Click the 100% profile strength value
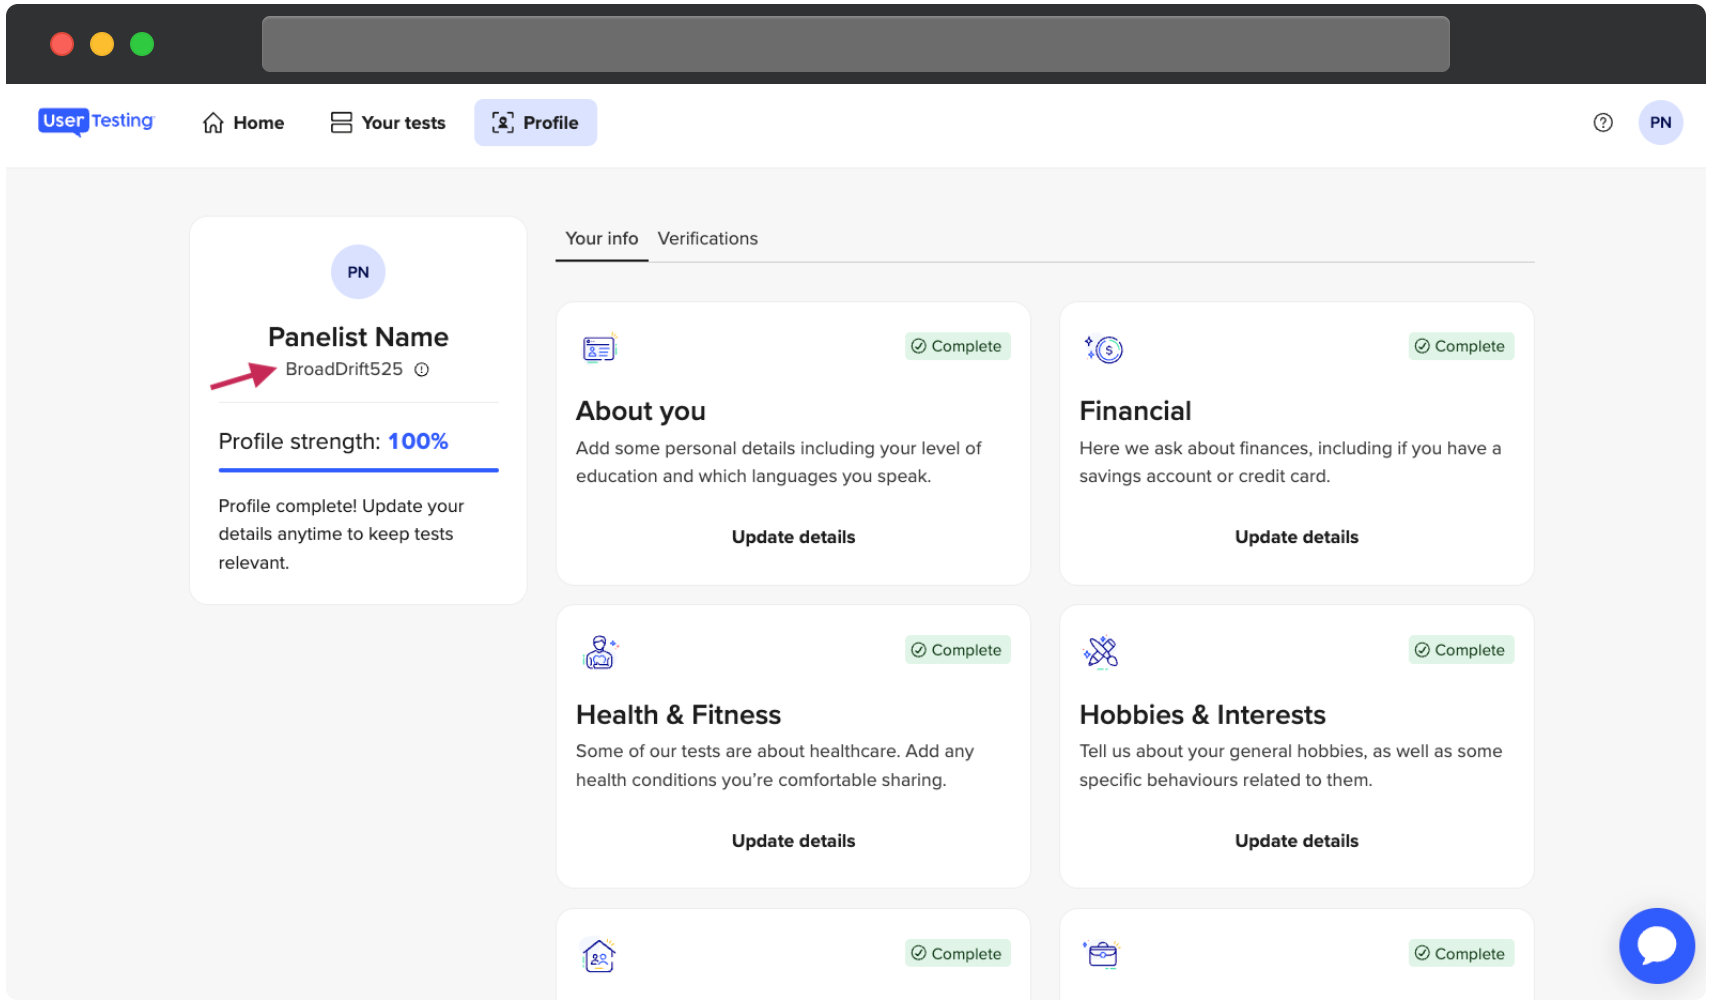 [x=418, y=441]
